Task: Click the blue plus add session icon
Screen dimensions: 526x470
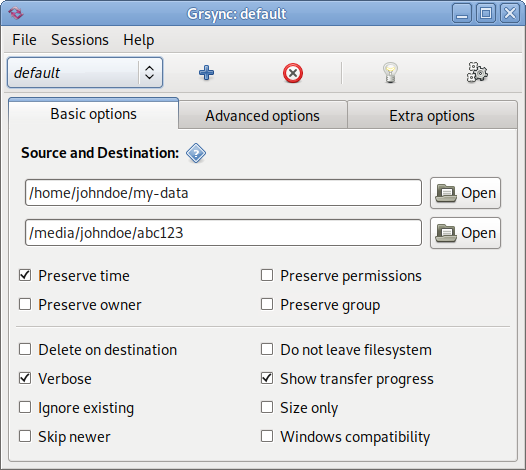Action: [206, 73]
